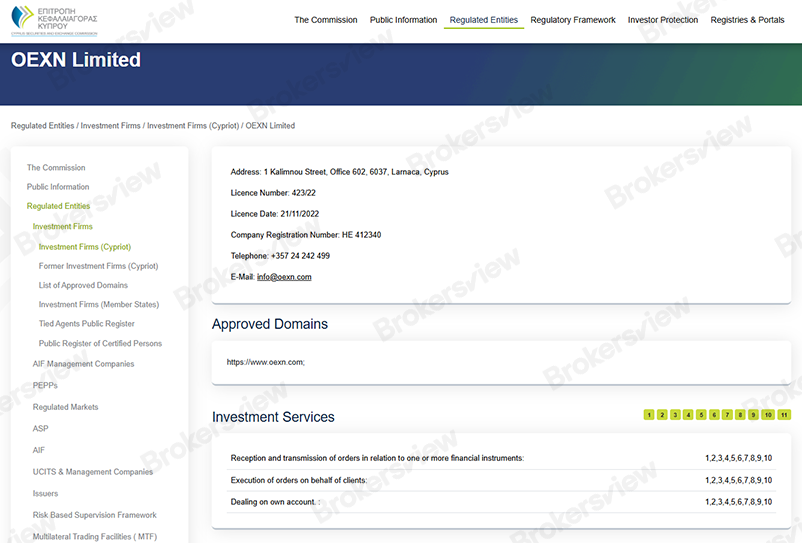Viewport: 802px width, 543px height.
Task: Open Multilateral Trading Facilities (MTF) sidebar item
Action: click(x=95, y=537)
